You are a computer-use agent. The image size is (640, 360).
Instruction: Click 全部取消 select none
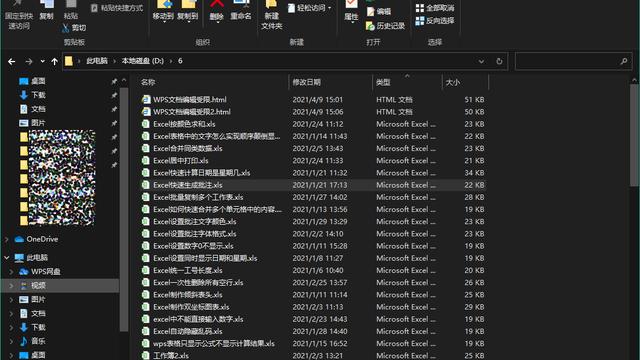click(435, 8)
